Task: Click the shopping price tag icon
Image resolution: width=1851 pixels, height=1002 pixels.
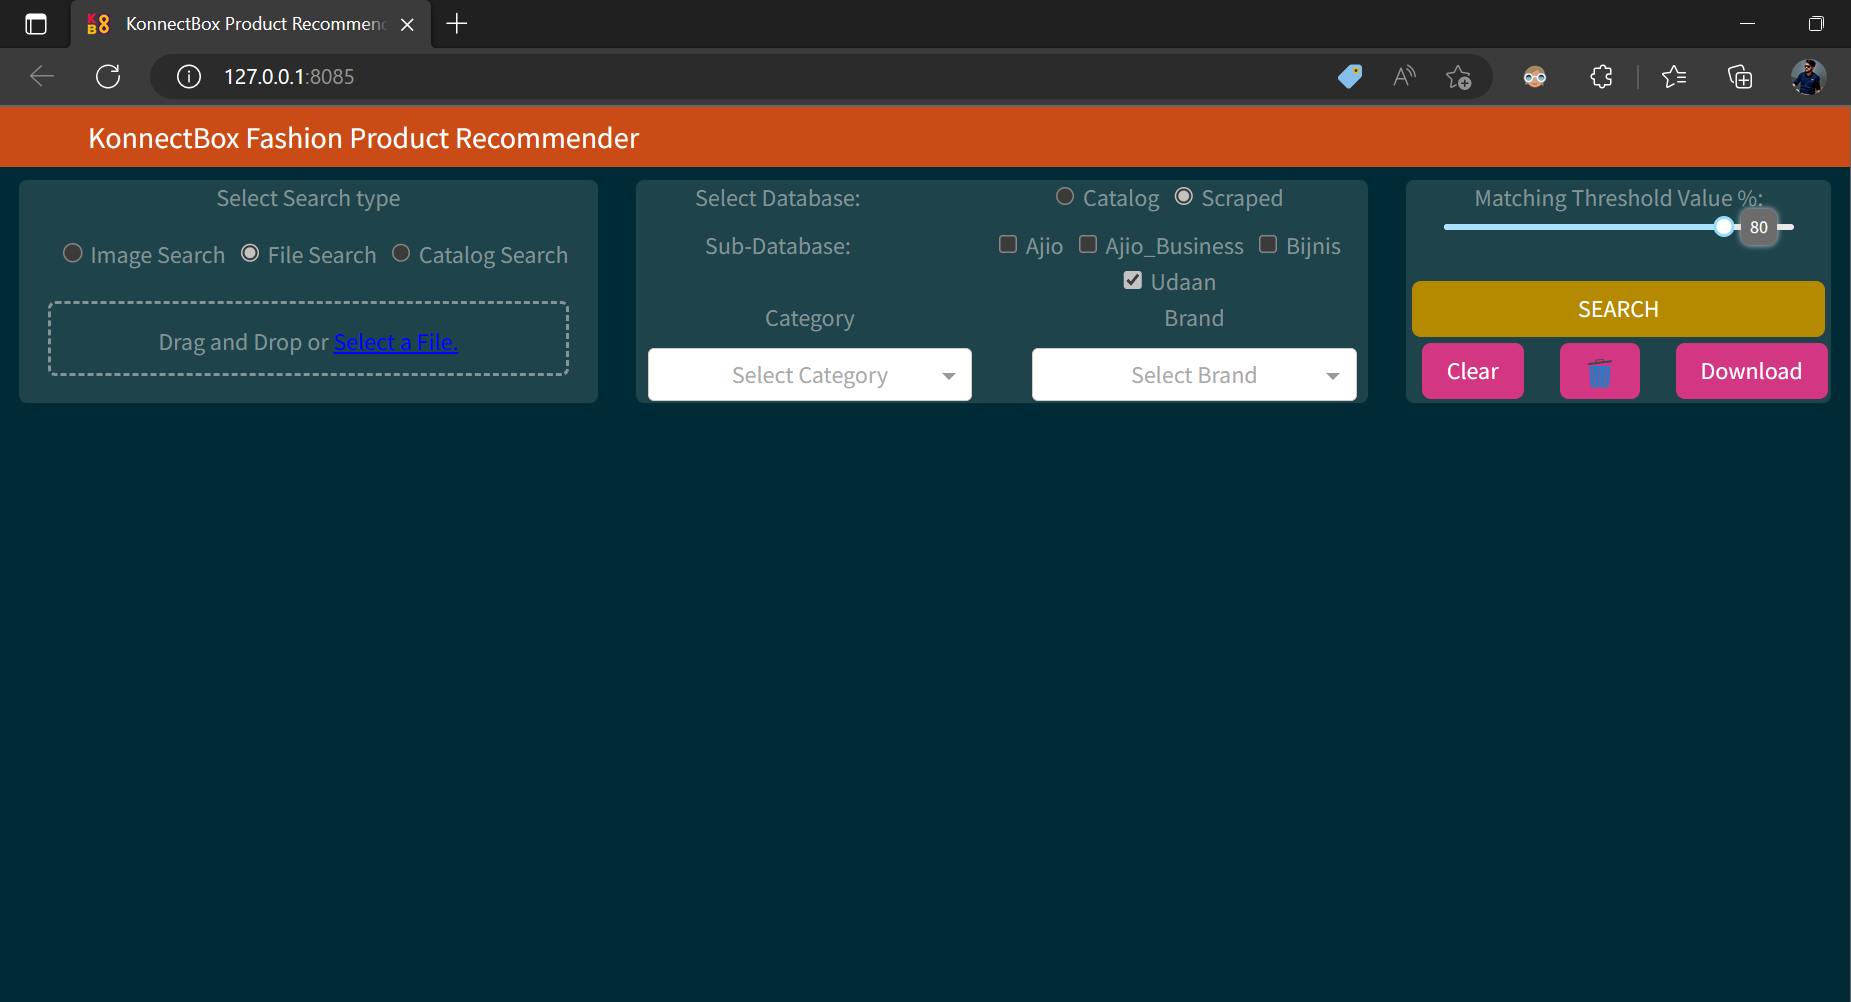Action: [x=1349, y=77]
